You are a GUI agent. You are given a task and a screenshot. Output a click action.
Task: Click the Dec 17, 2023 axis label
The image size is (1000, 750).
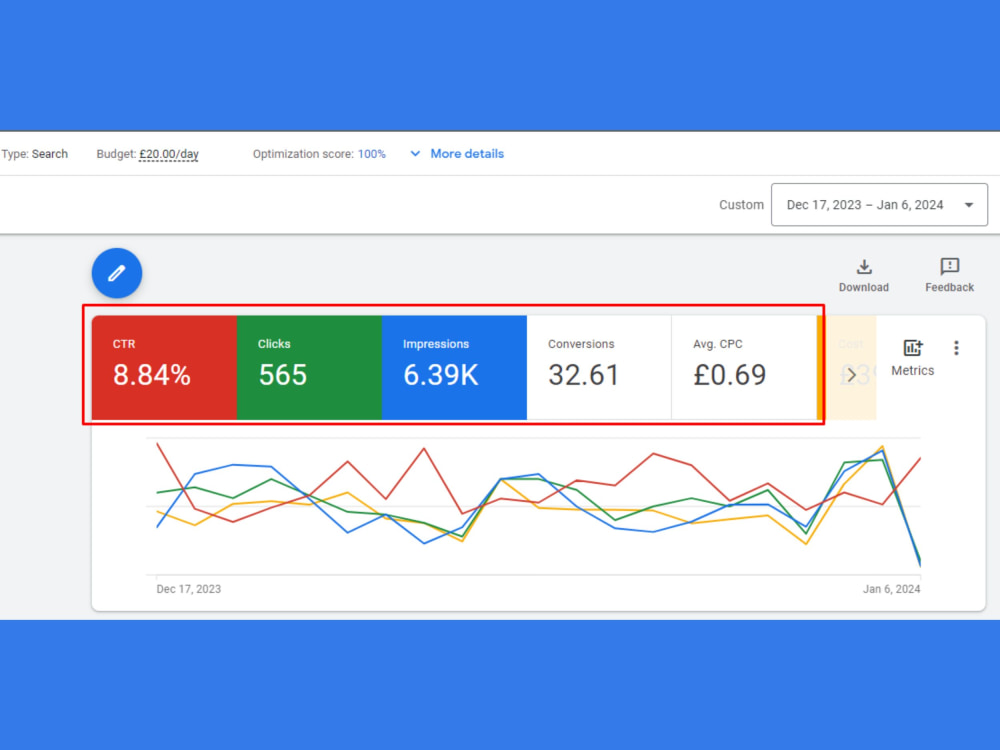coord(189,589)
